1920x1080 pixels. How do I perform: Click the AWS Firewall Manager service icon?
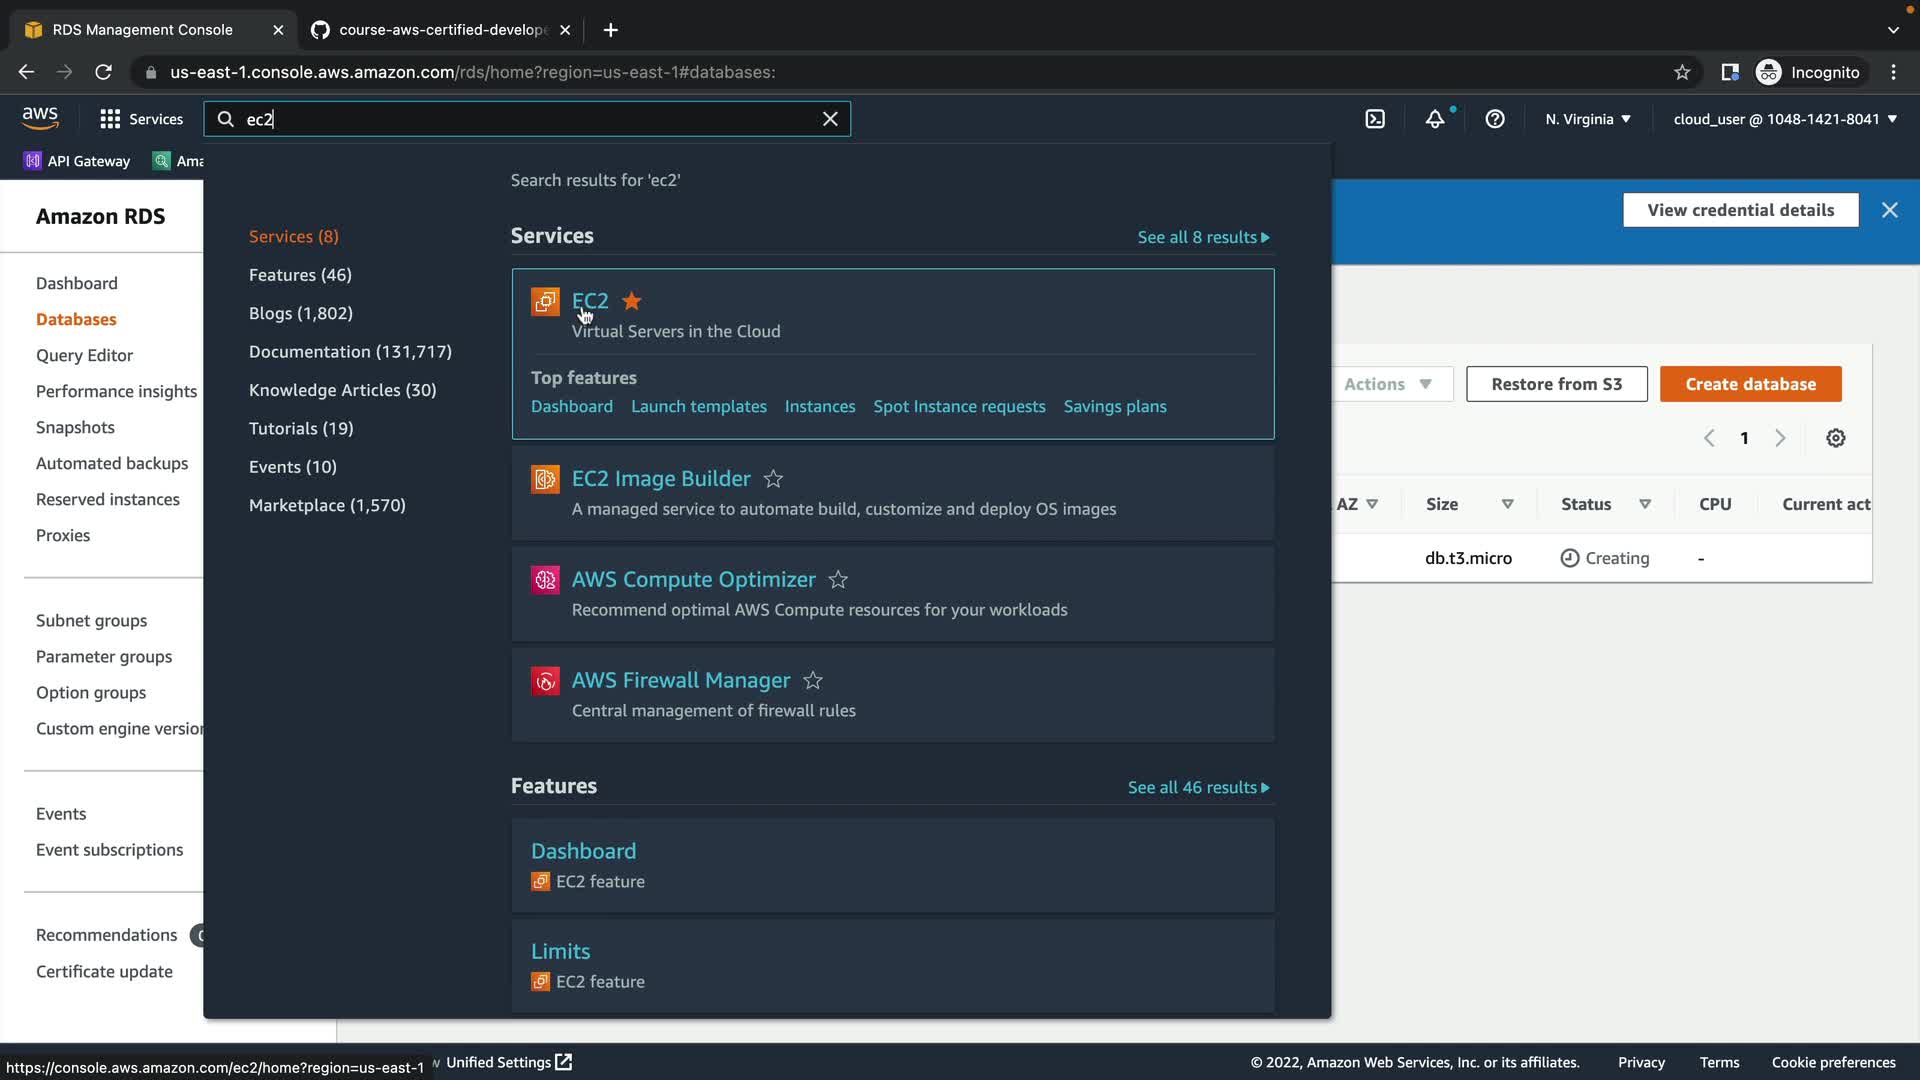pos(545,681)
